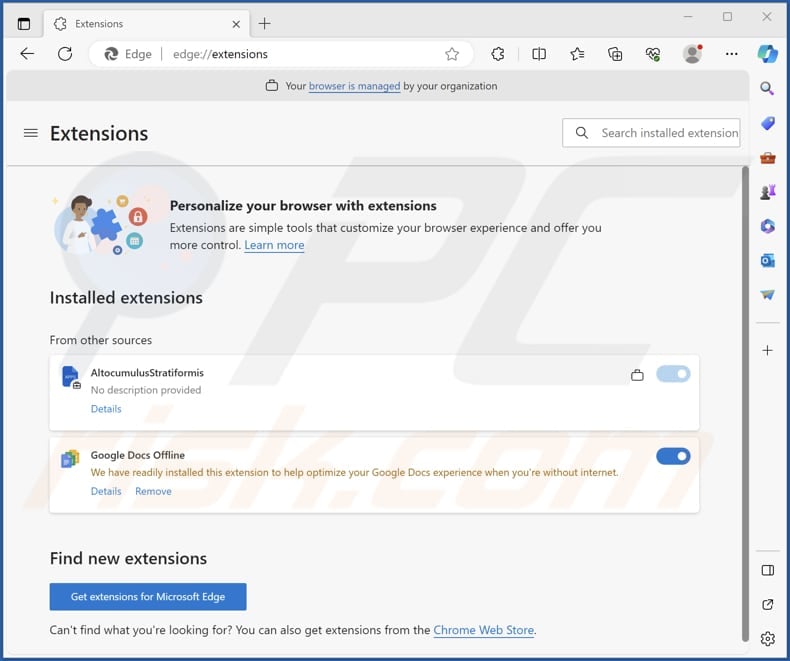Click the page vertical scrollbar

pyautogui.click(x=745, y=403)
